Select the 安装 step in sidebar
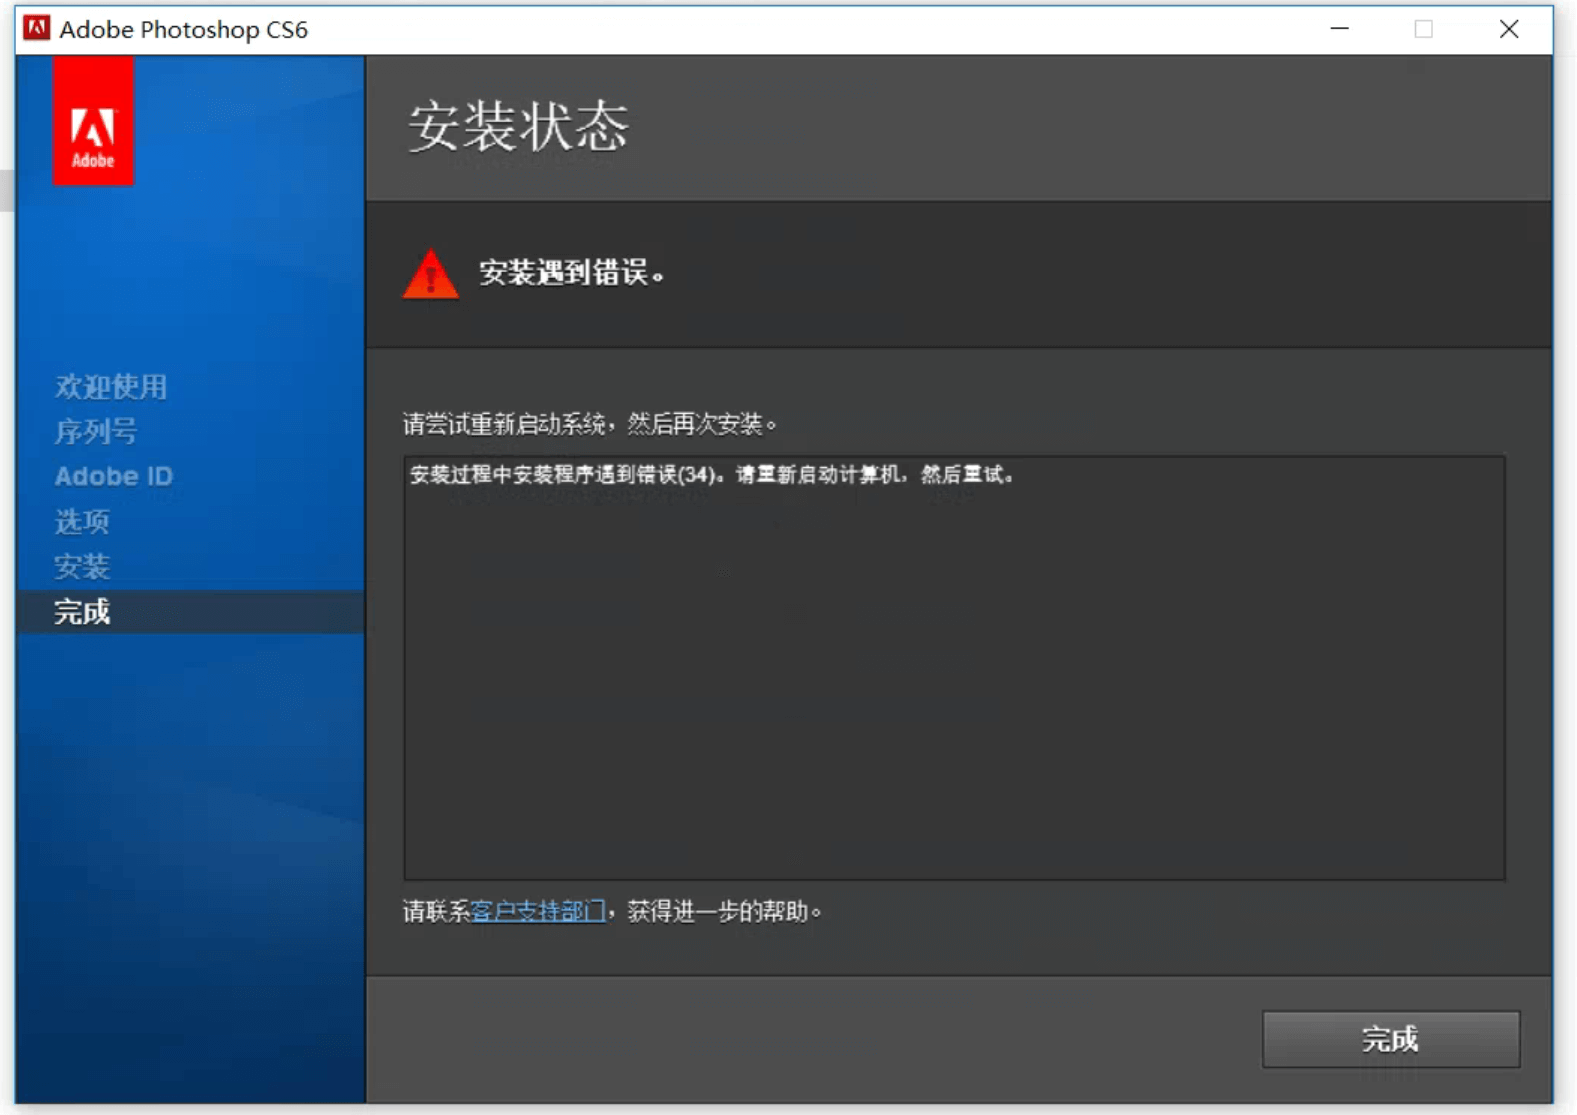Image resolution: width=1577 pixels, height=1115 pixels. click(x=82, y=567)
